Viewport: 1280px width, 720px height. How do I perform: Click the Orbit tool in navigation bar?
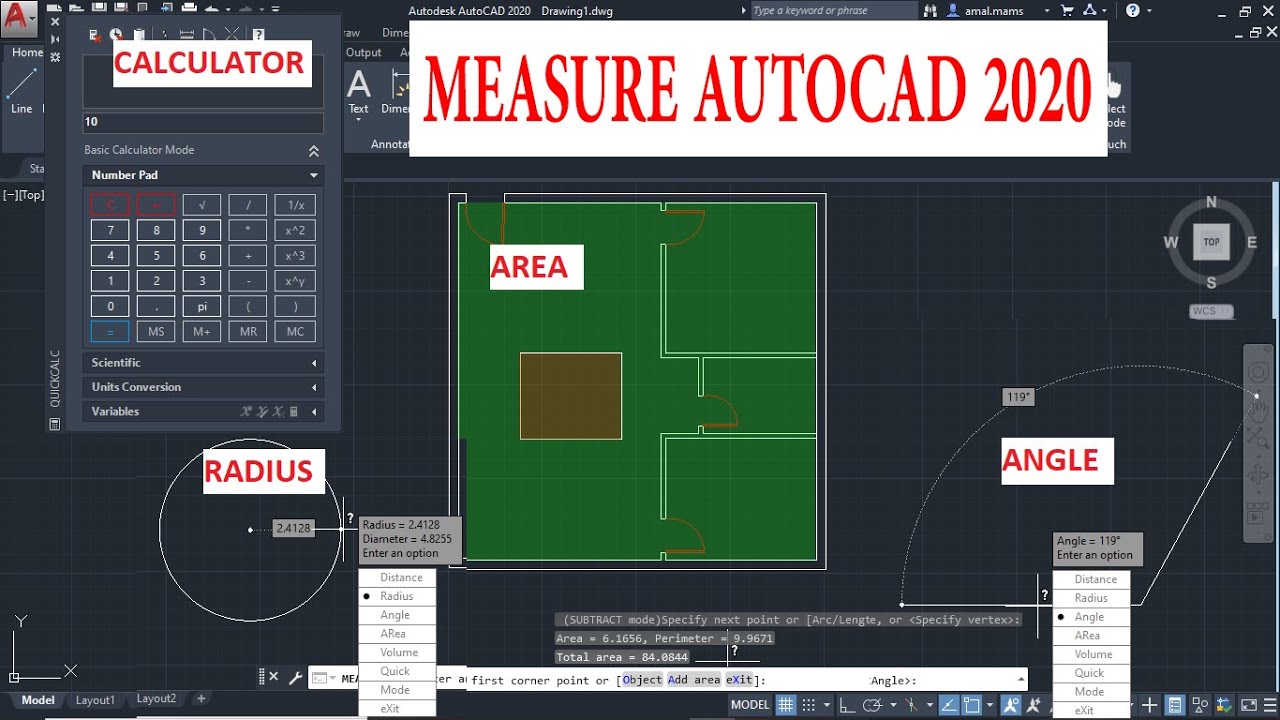[x=1258, y=477]
